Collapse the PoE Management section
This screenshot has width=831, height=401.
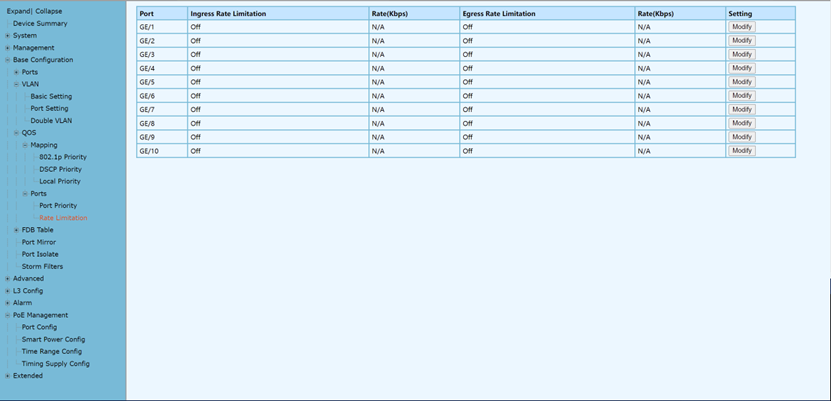point(8,315)
